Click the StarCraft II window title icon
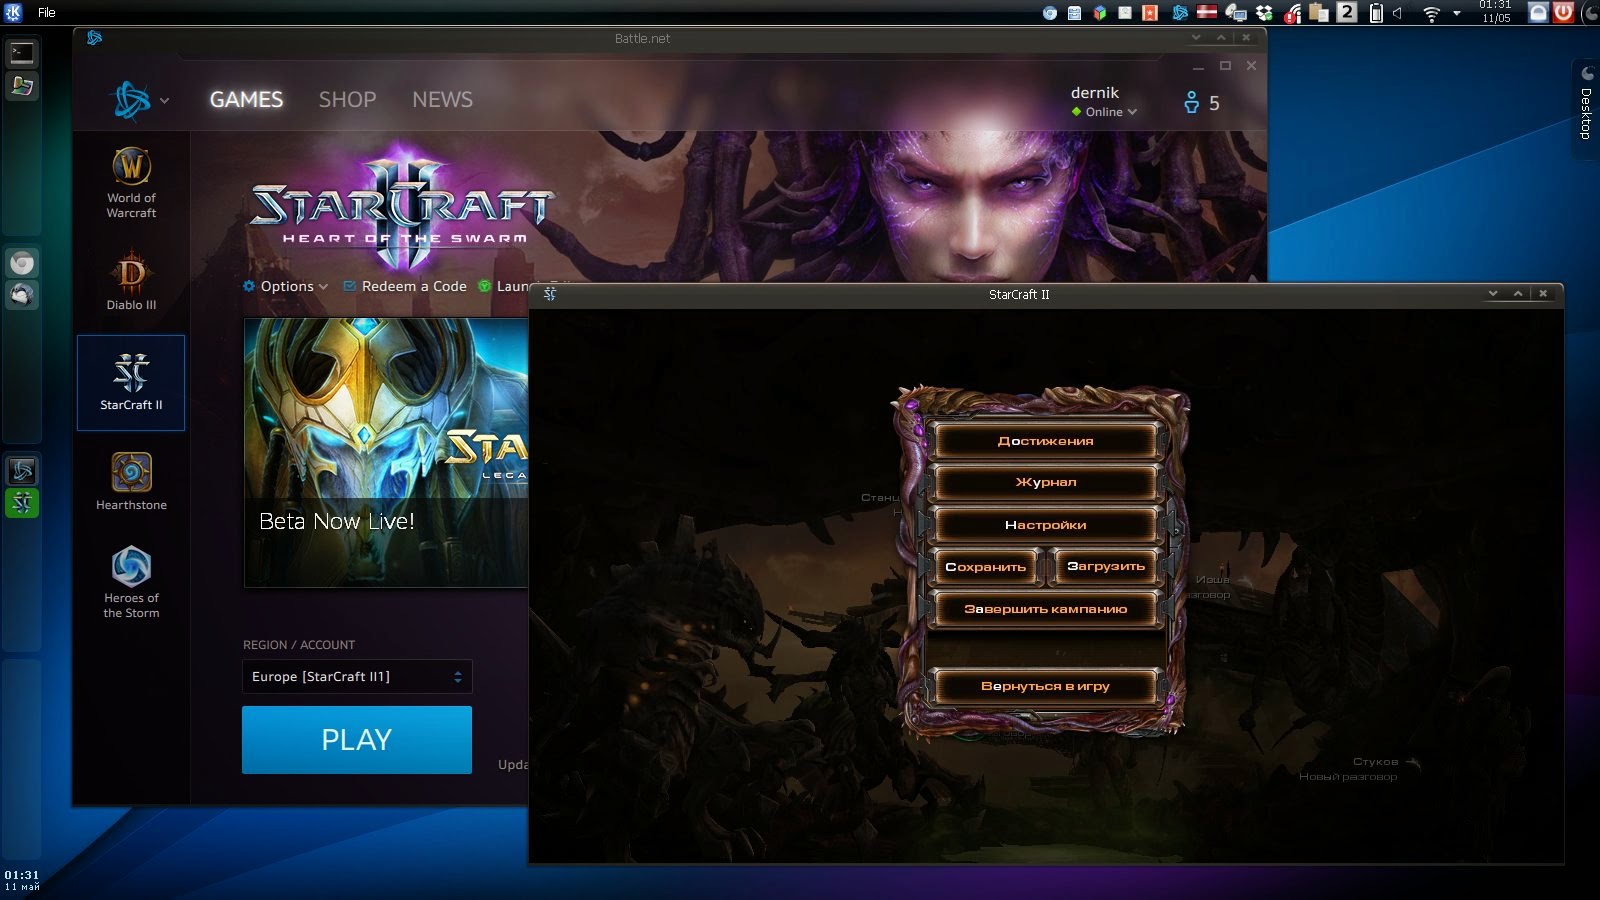The width and height of the screenshot is (1600, 900). (549, 294)
